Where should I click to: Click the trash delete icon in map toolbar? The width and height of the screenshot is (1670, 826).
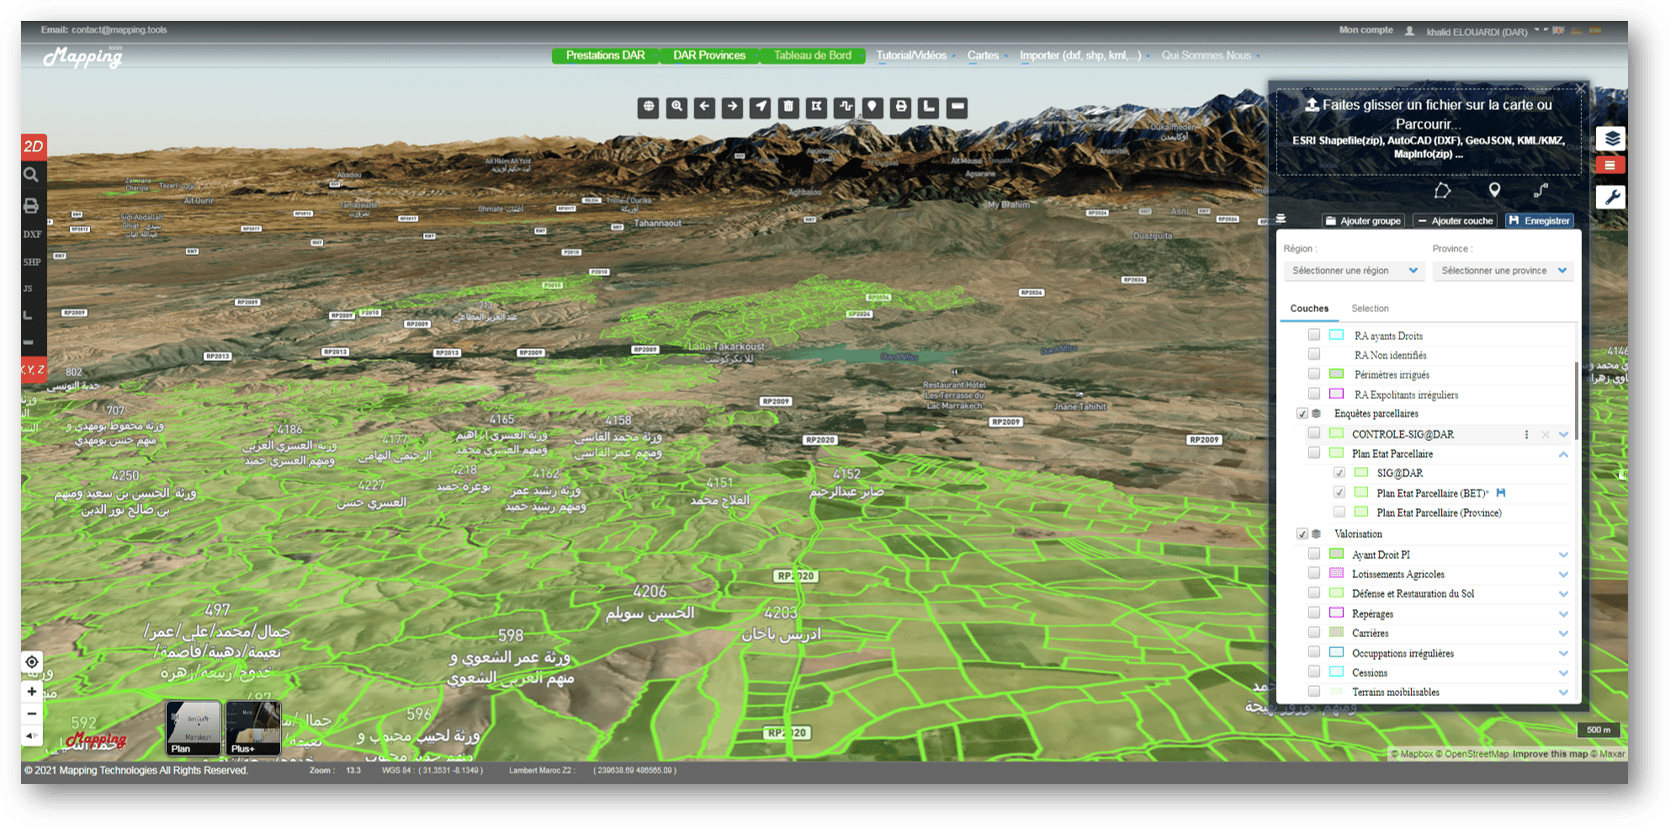coord(789,107)
